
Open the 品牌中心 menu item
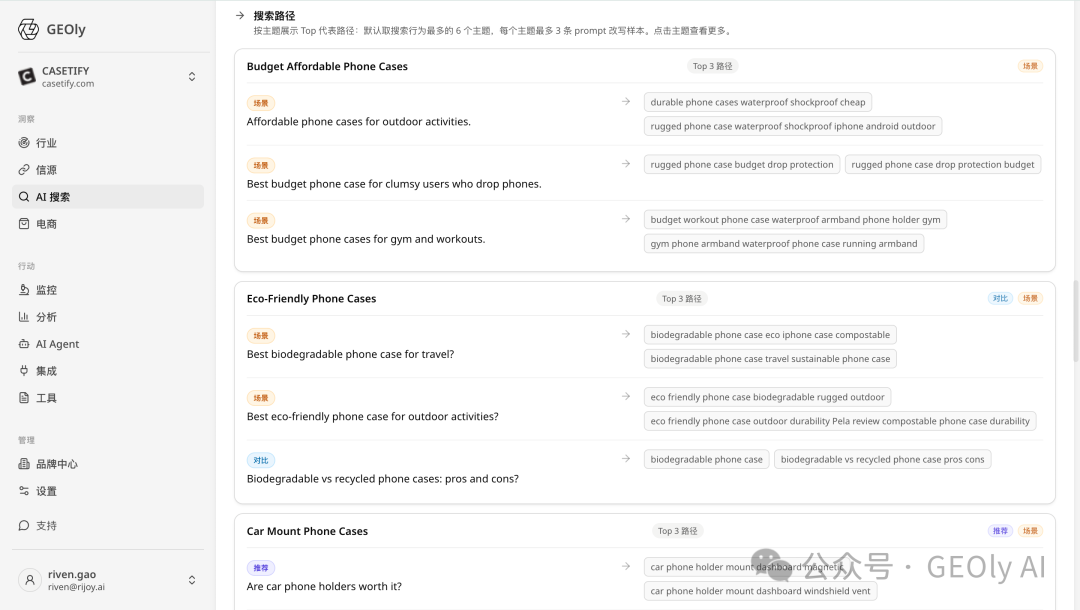pyautogui.click(x=108, y=464)
